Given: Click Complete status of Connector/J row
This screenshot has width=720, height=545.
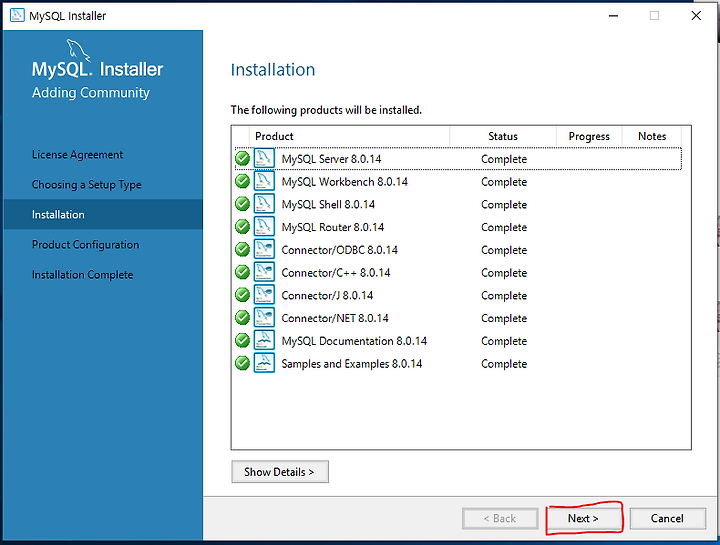Looking at the screenshot, I should 504,296.
